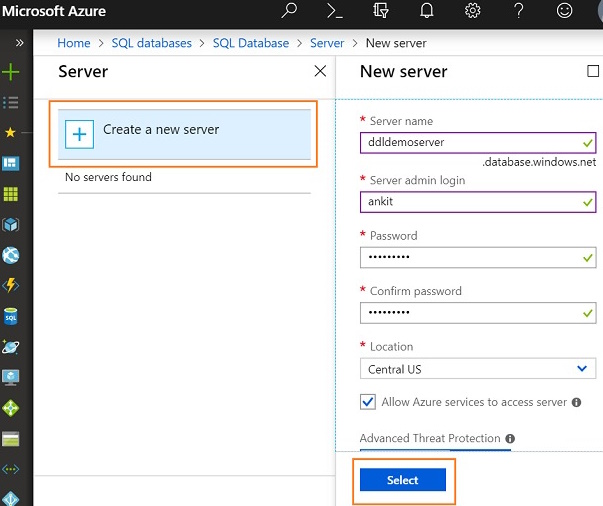The image size is (603, 506).
Task: Close the Server blade
Action: pyautogui.click(x=320, y=71)
